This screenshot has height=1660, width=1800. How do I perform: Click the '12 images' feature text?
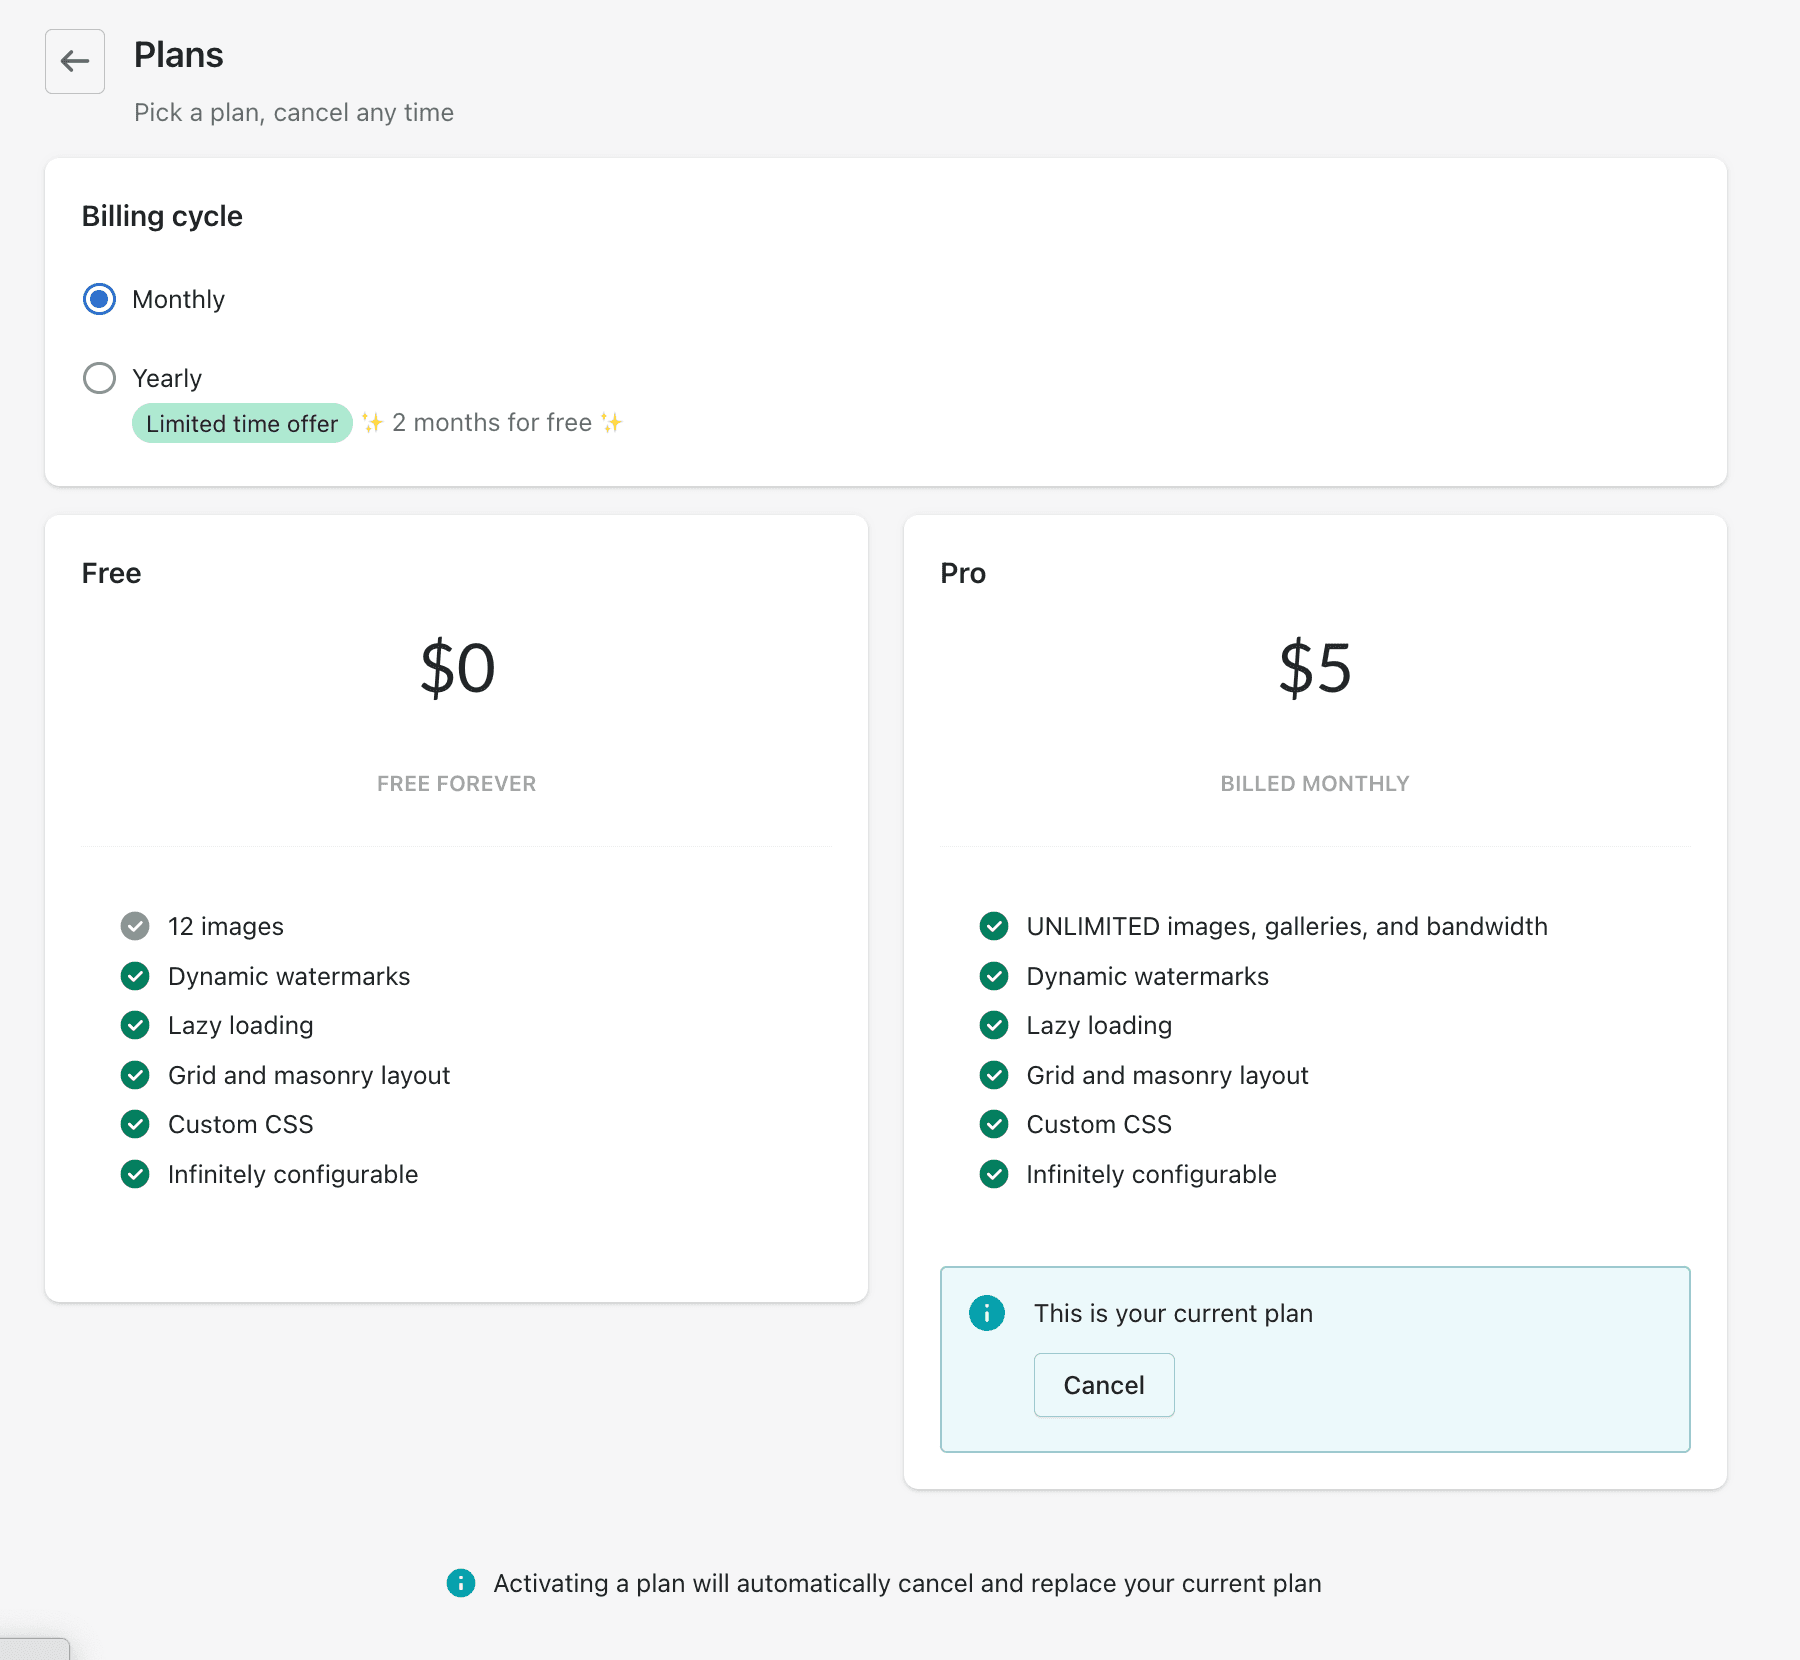226,927
